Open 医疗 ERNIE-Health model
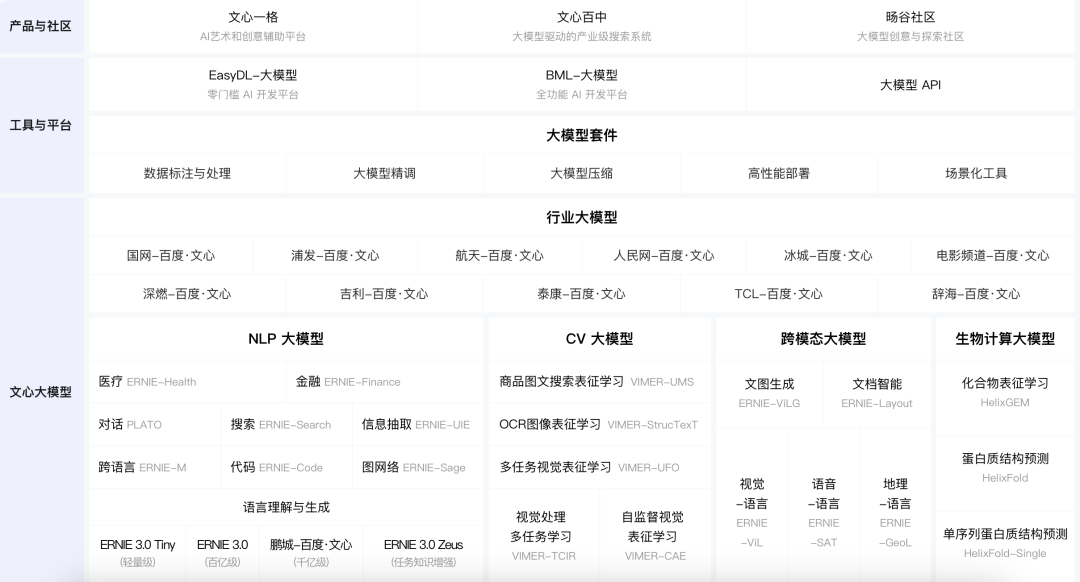The height and width of the screenshot is (582, 1080). click(x=187, y=382)
